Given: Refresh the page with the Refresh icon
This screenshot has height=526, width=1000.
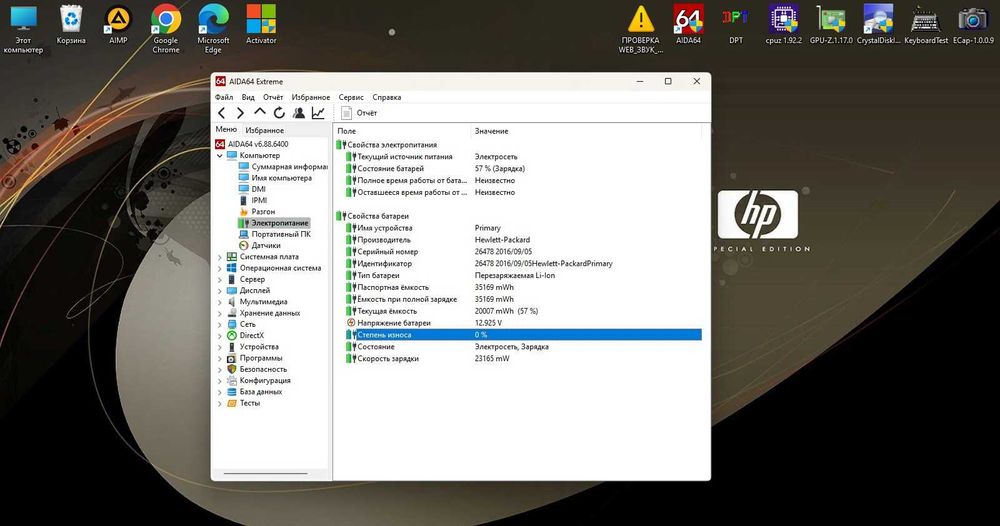Looking at the screenshot, I should pyautogui.click(x=279, y=113).
